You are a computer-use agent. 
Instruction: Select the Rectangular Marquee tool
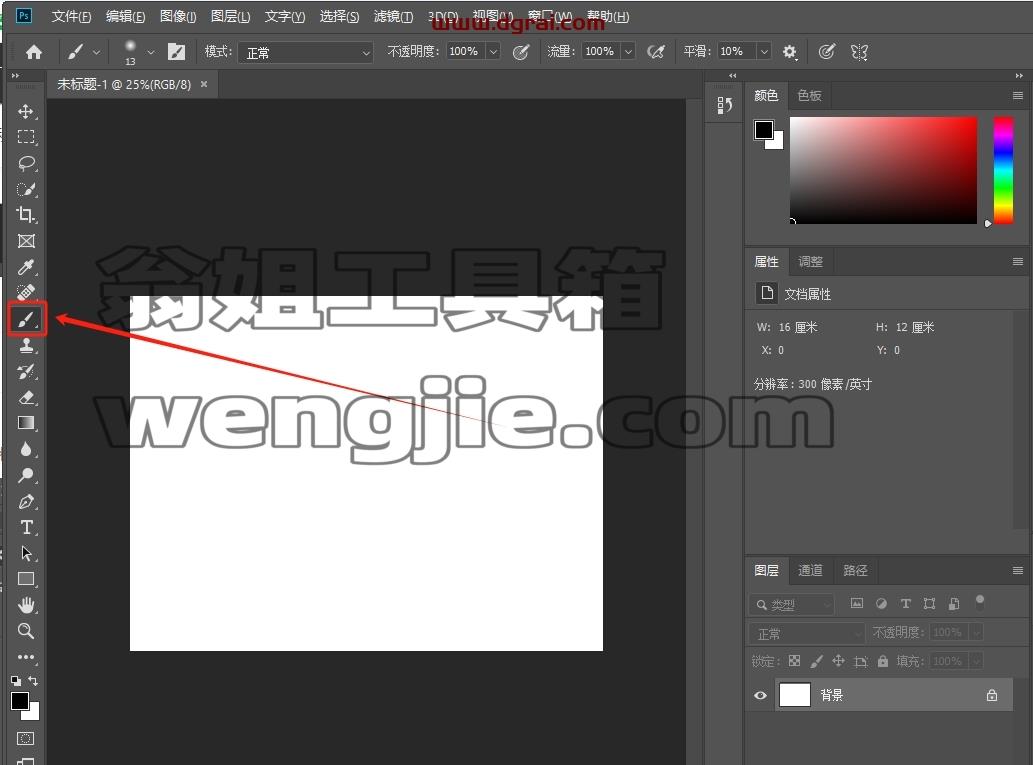click(x=26, y=137)
